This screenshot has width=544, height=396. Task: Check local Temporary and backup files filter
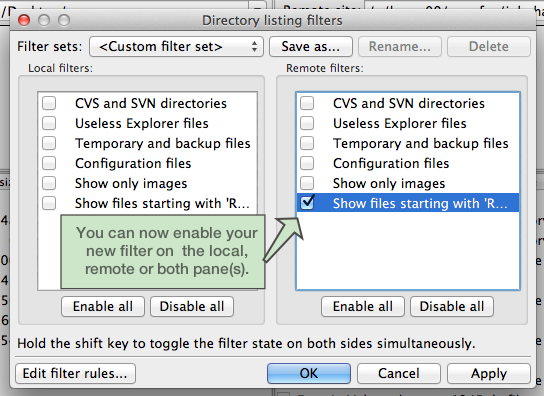point(49,143)
